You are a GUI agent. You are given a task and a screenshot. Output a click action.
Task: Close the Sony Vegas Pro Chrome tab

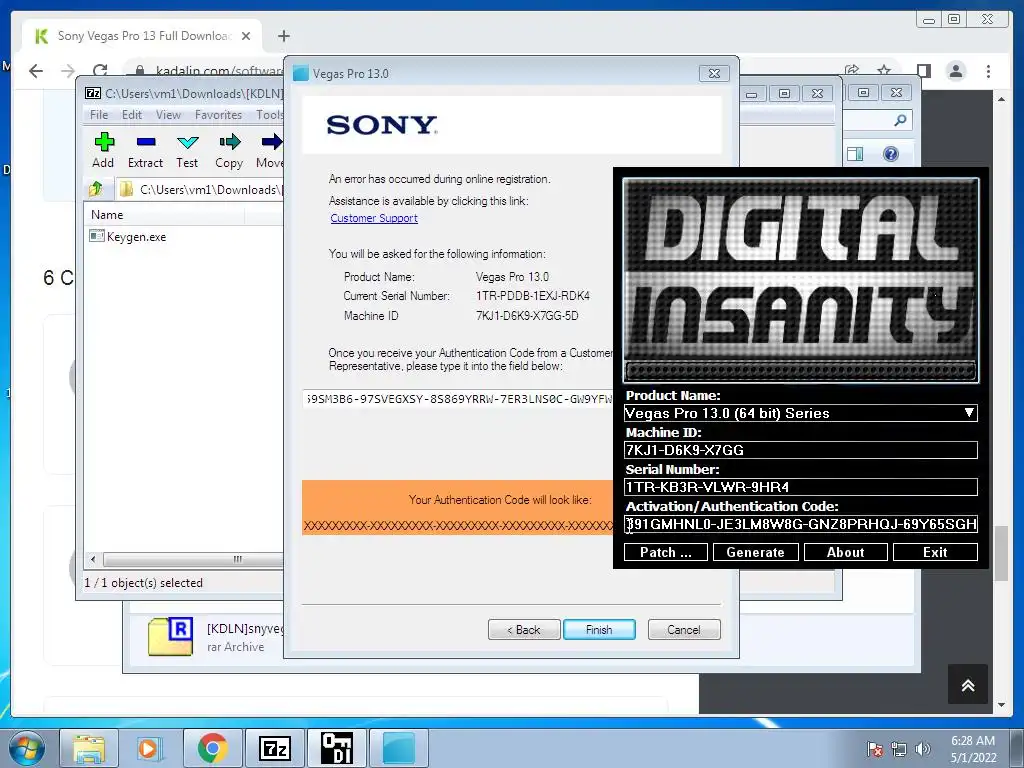246,36
